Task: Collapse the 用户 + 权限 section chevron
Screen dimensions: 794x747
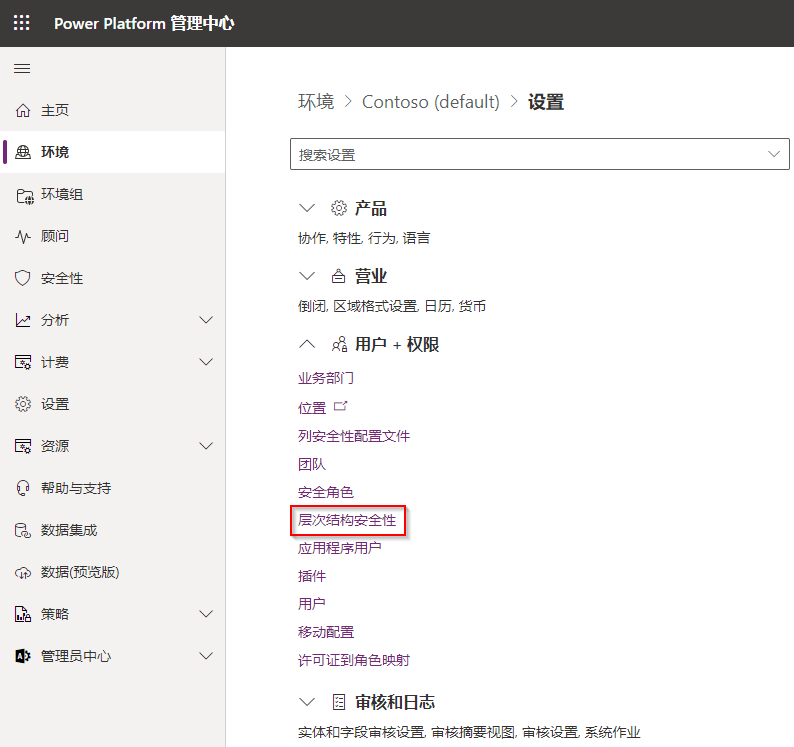Action: click(307, 344)
